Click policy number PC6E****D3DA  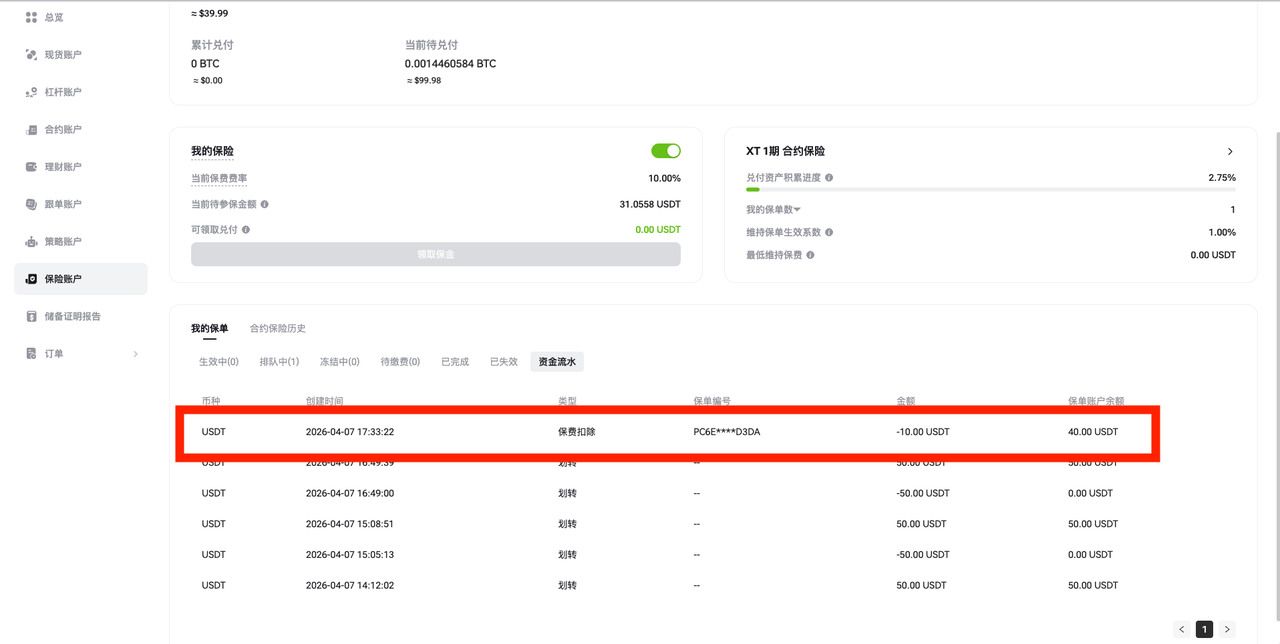tap(726, 432)
